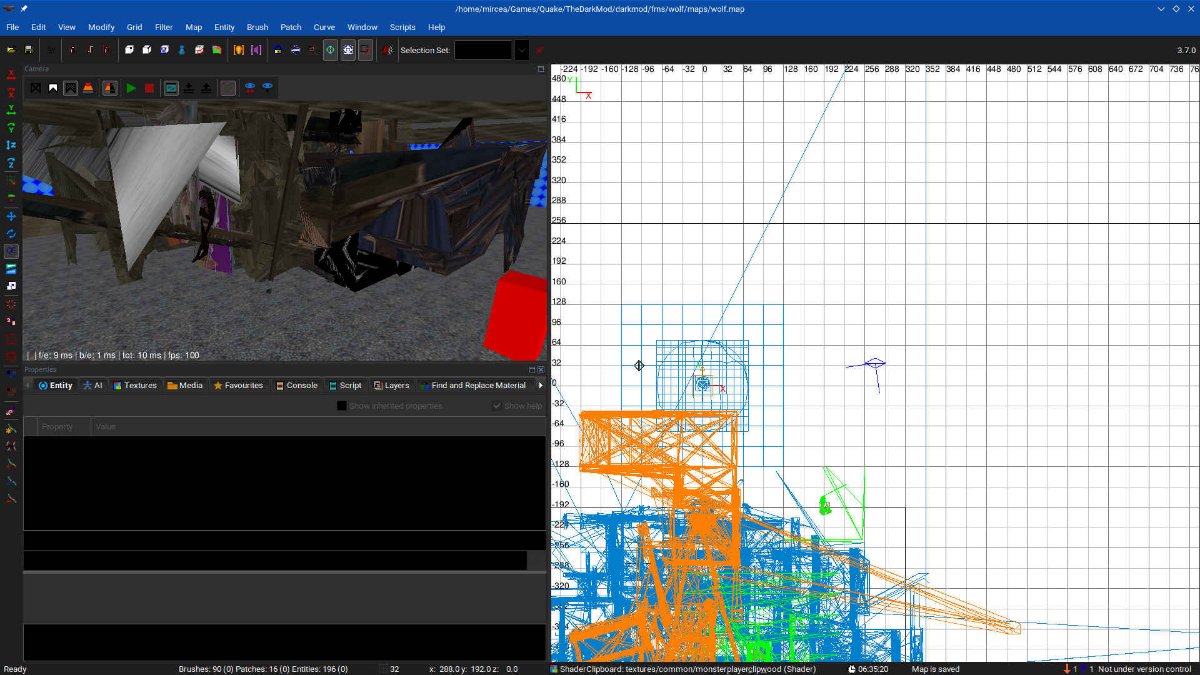Viewport: 1200px width, 675px height.
Task: Toggle the Show inherited properties checkbox
Action: click(x=342, y=406)
